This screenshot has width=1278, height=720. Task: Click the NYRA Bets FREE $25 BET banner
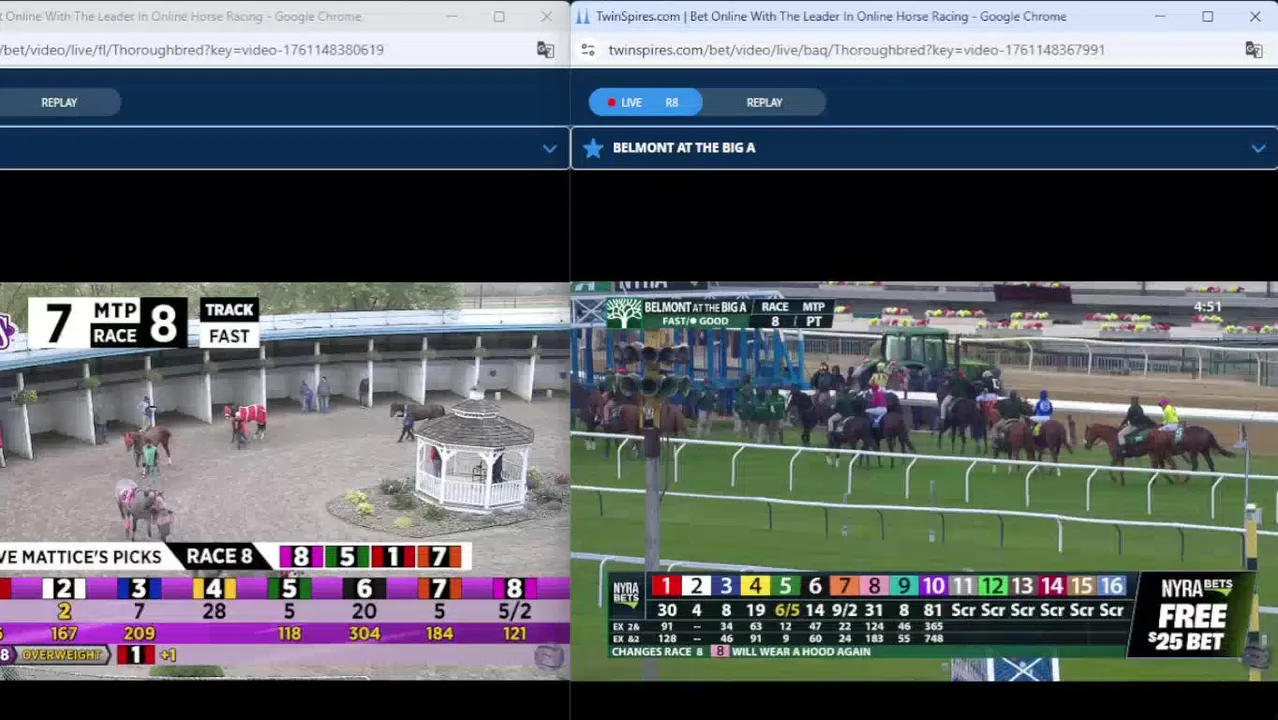pos(1192,614)
